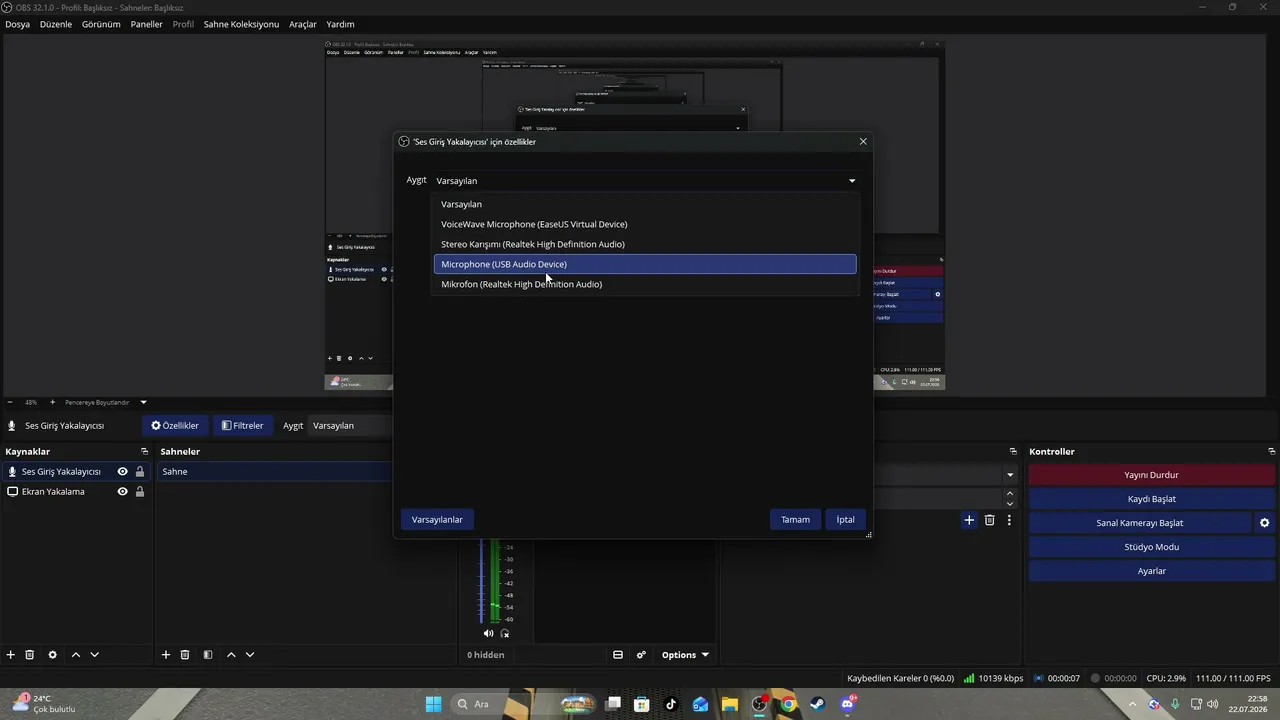
Task: Adjust transition duration stepper arrows
Action: tap(1010, 498)
